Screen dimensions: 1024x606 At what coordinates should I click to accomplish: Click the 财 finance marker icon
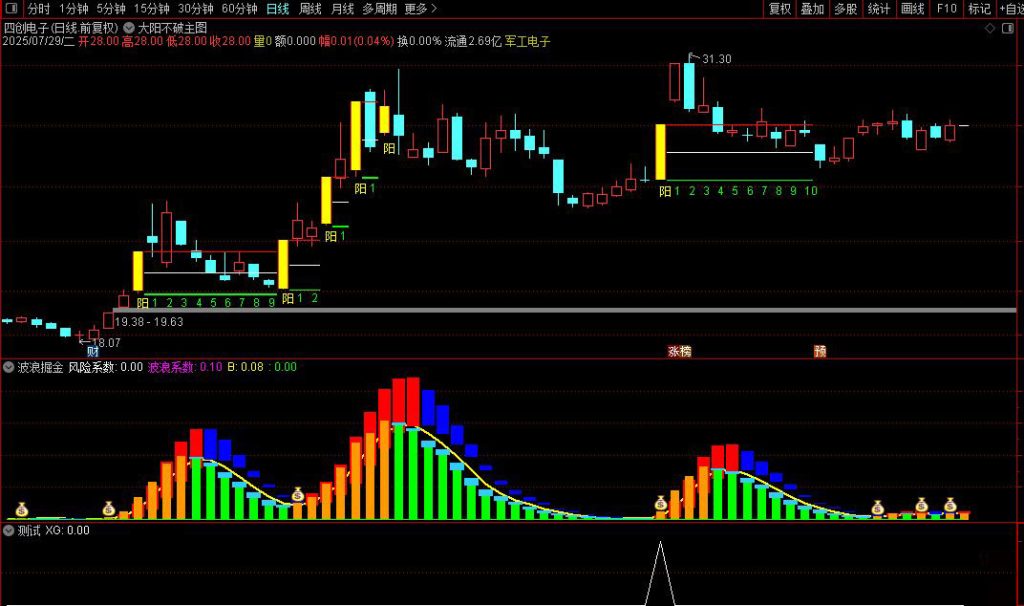click(93, 351)
